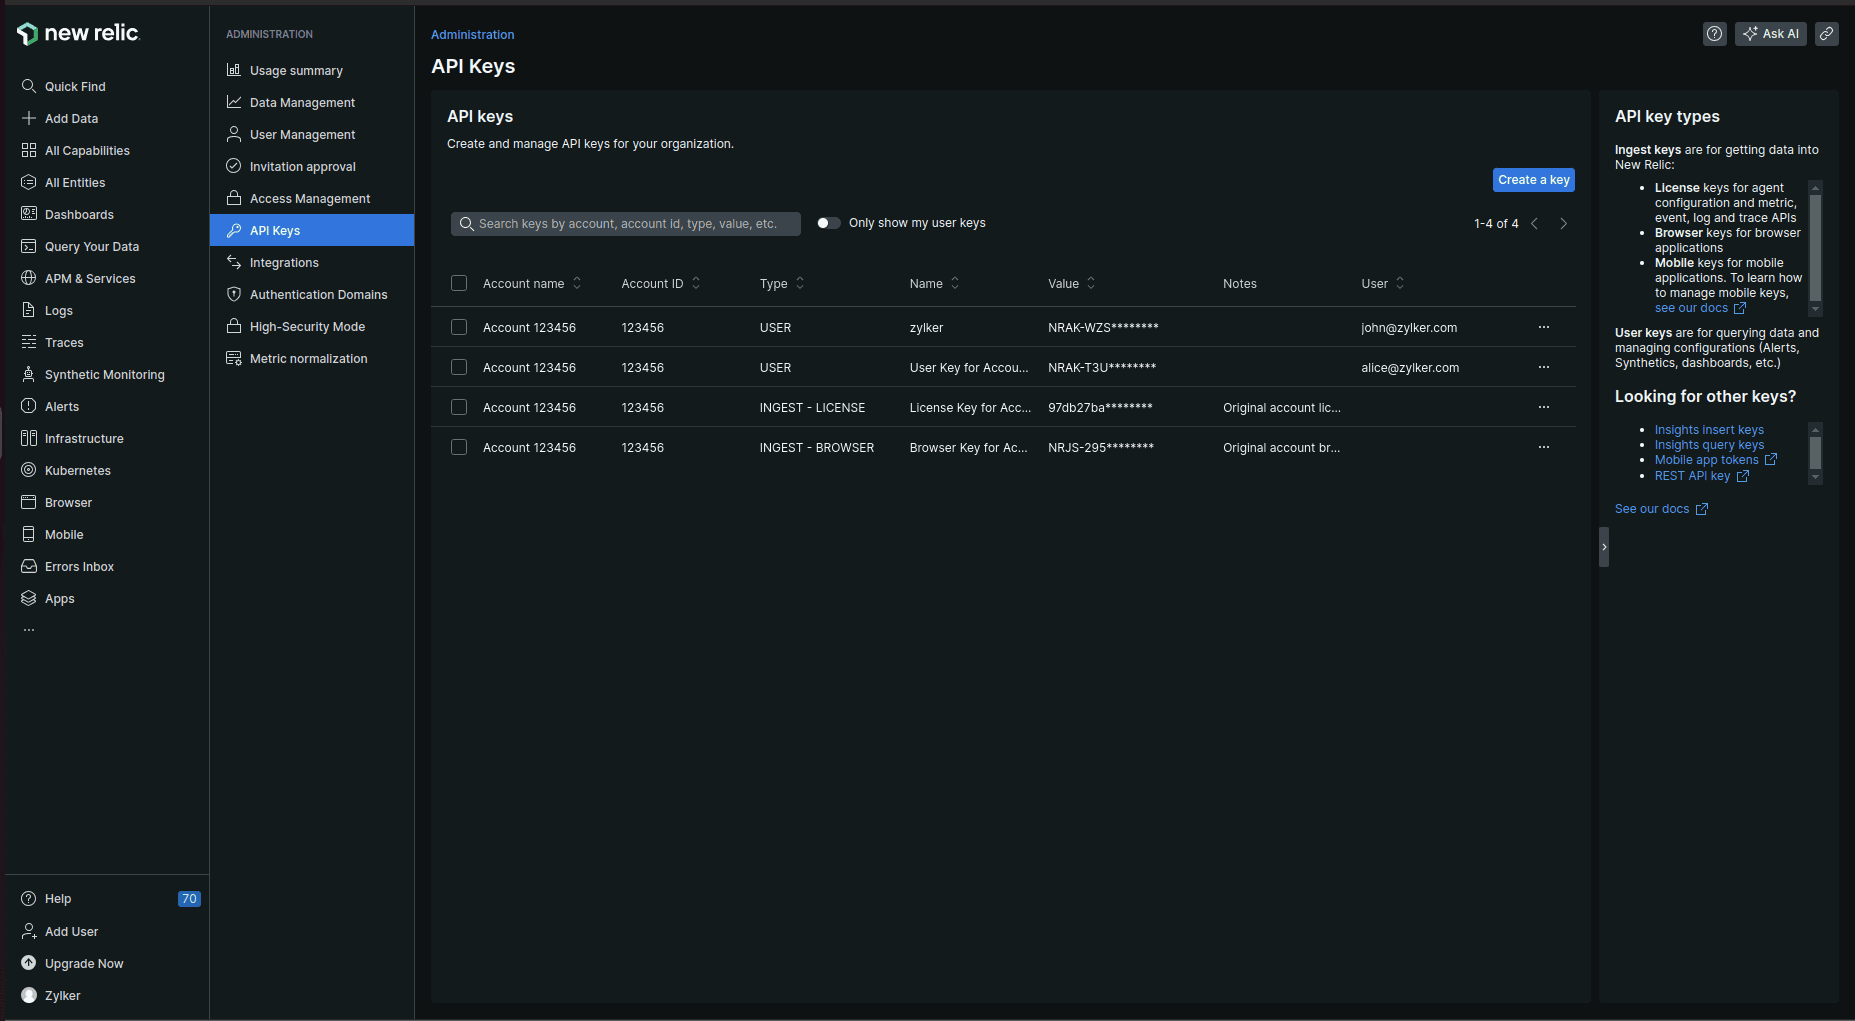This screenshot has height=1021, width=1855.
Task: Click the Create a key button
Action: click(1533, 180)
